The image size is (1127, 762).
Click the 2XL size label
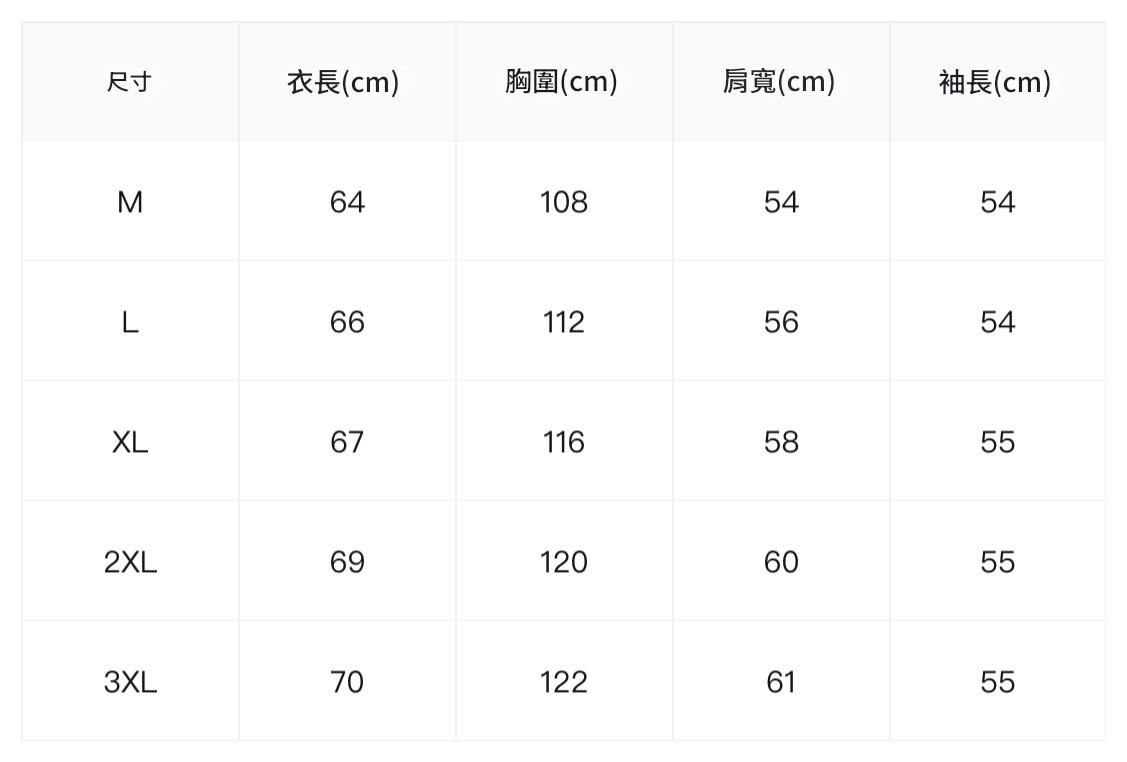point(130,562)
